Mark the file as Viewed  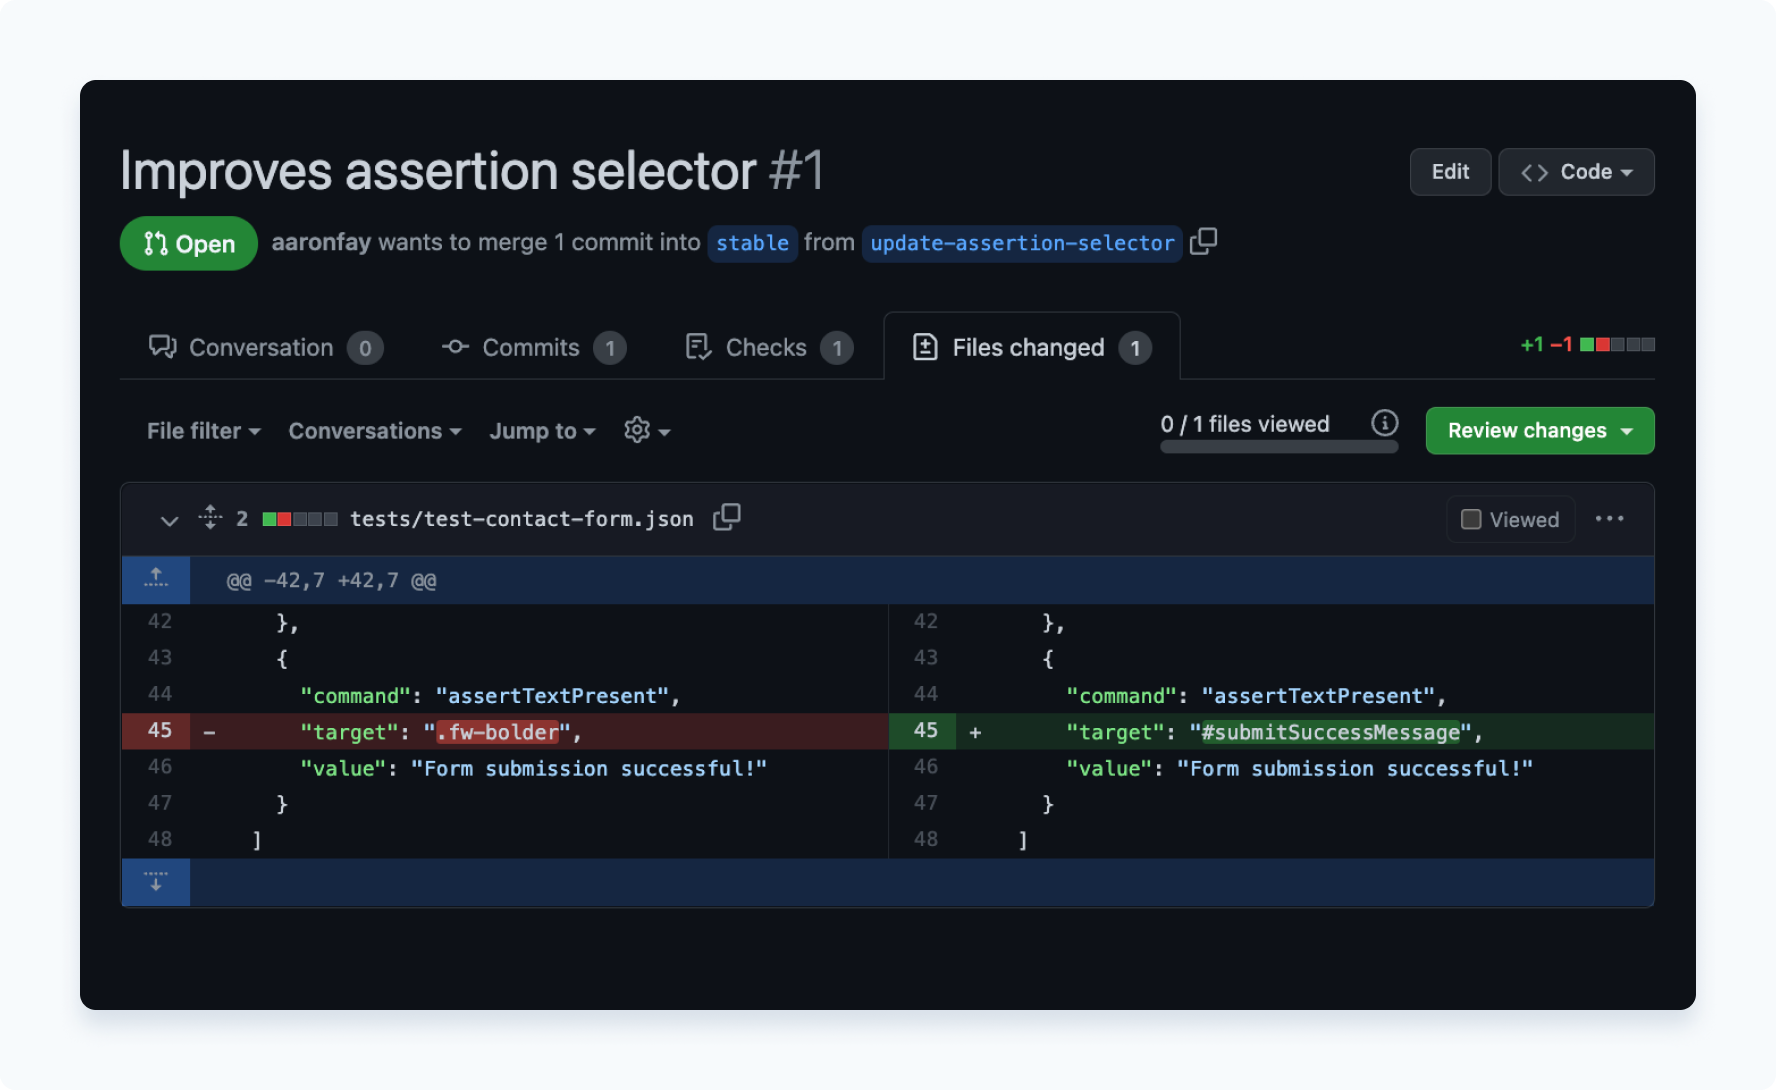coord(1510,520)
